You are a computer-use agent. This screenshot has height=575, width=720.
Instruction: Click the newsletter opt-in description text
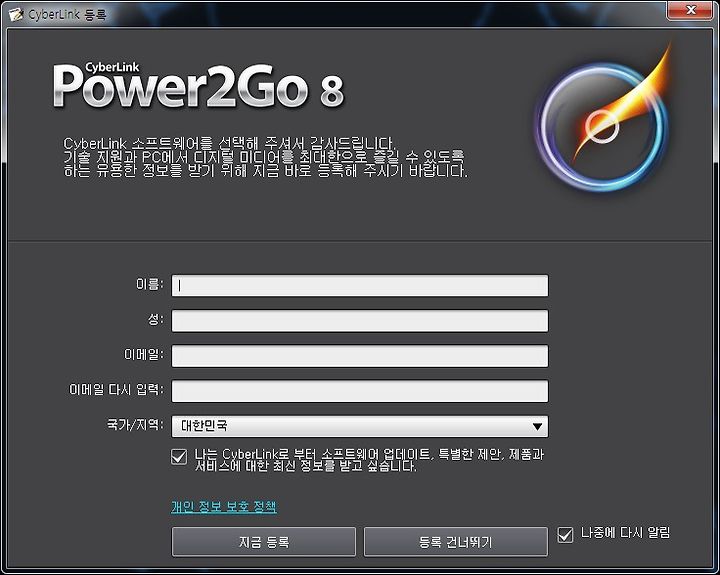[x=369, y=460]
